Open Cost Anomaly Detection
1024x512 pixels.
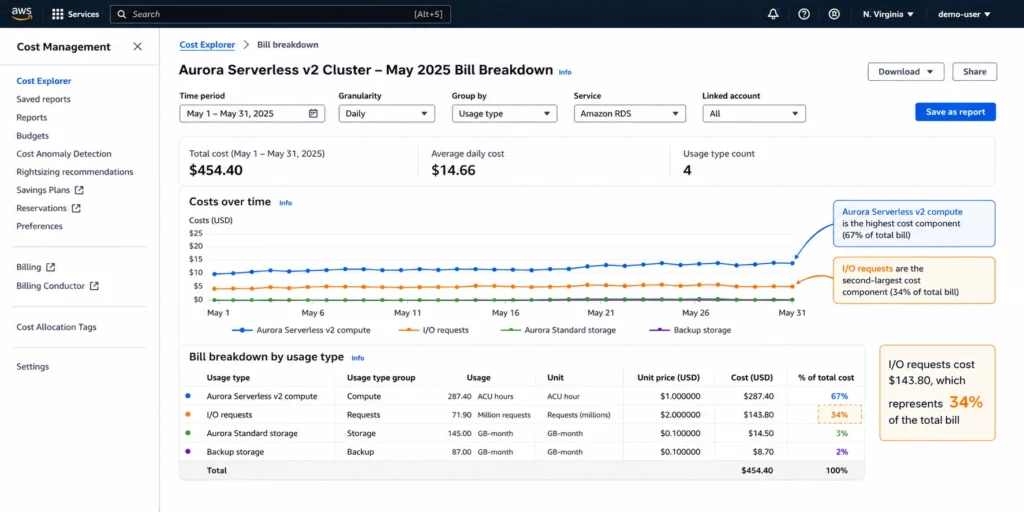point(64,154)
